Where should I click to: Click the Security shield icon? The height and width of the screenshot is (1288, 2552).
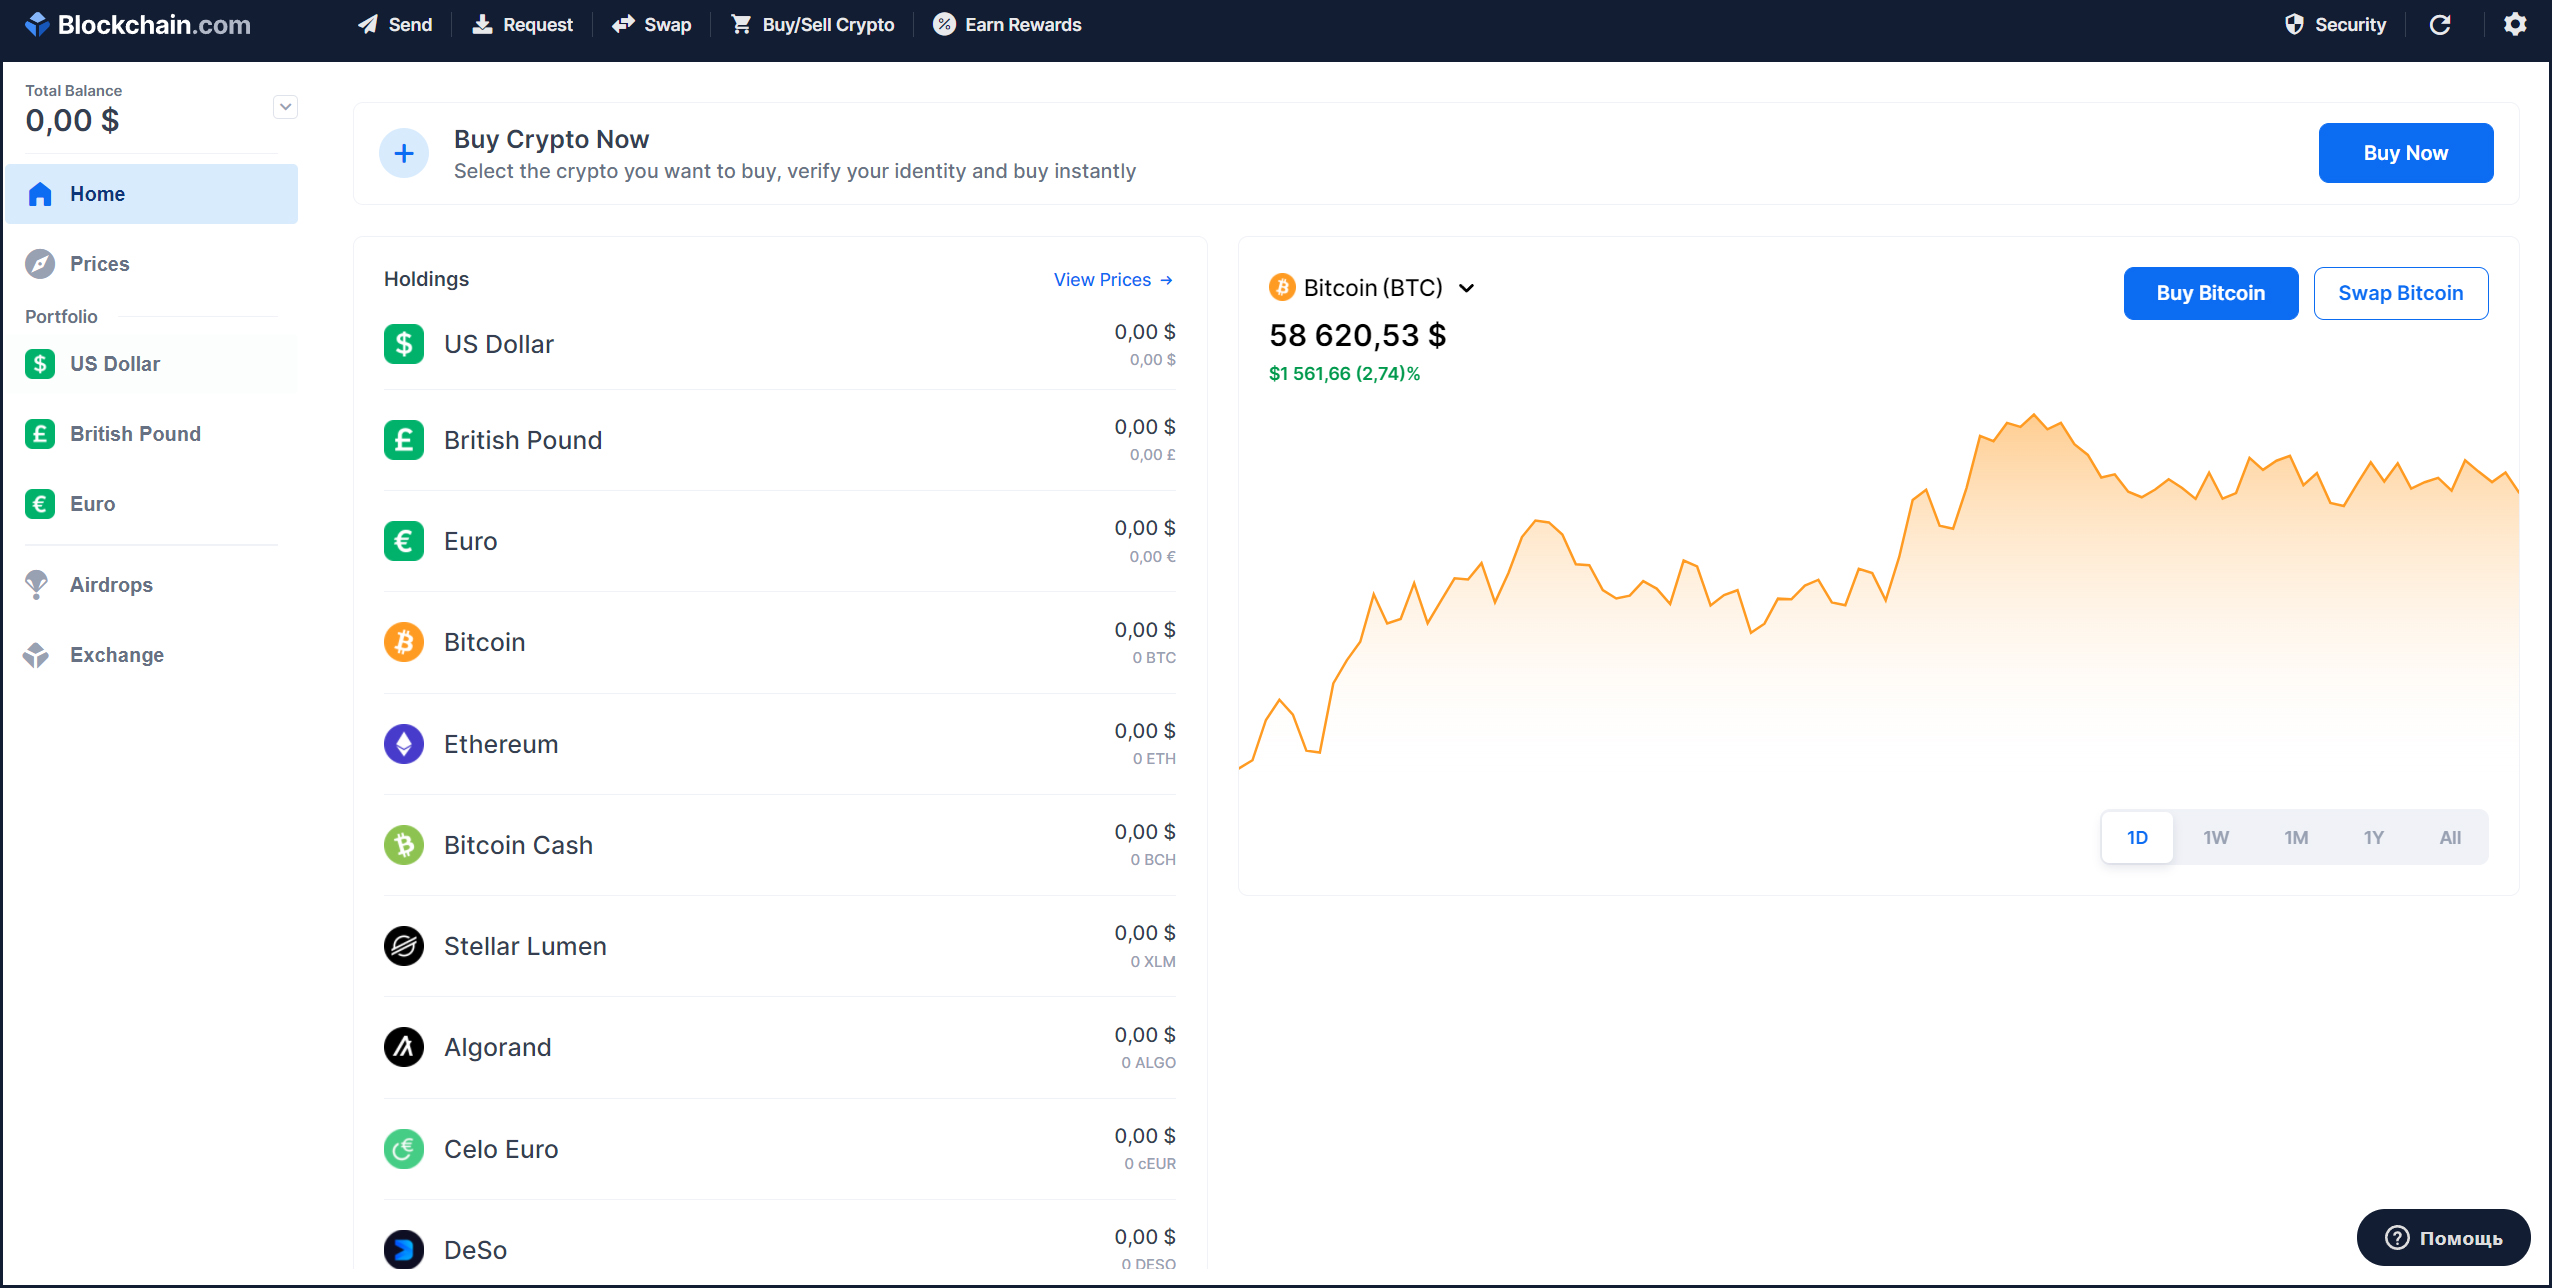click(2294, 24)
